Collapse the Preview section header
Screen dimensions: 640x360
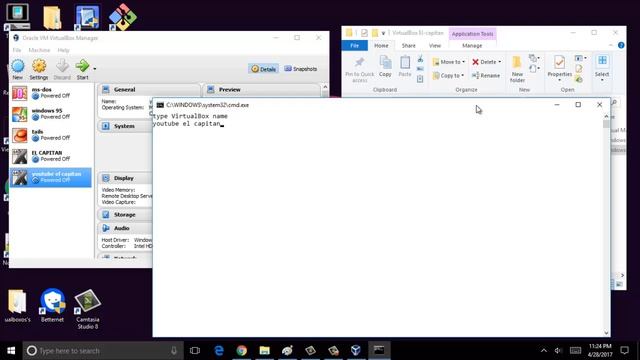(x=261, y=89)
